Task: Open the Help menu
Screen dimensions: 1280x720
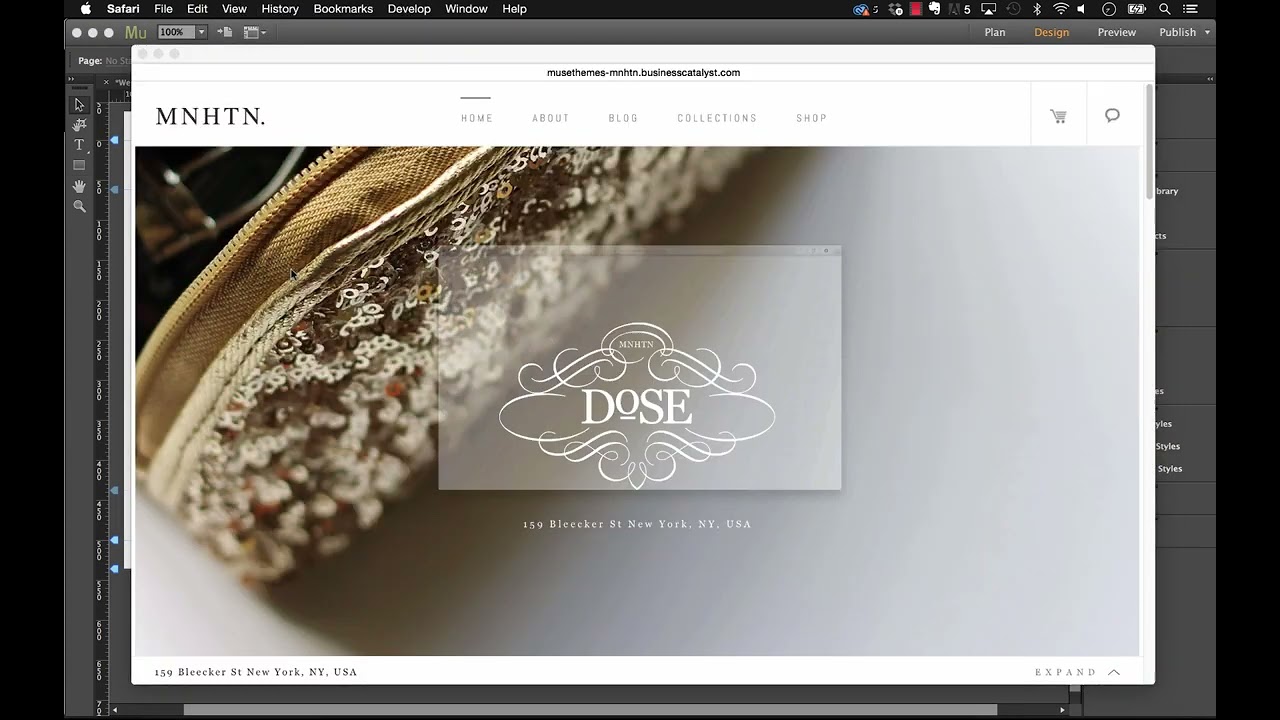Action: (514, 9)
